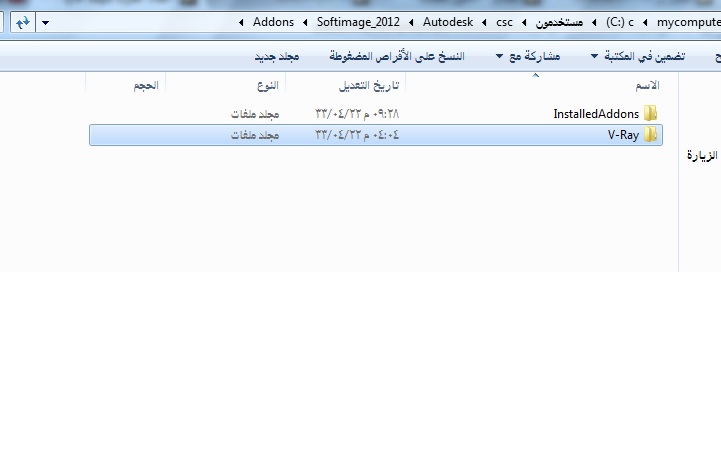The height and width of the screenshot is (460, 721).
Task: Click the InstalledAddons folder icon
Action: [x=650, y=113]
